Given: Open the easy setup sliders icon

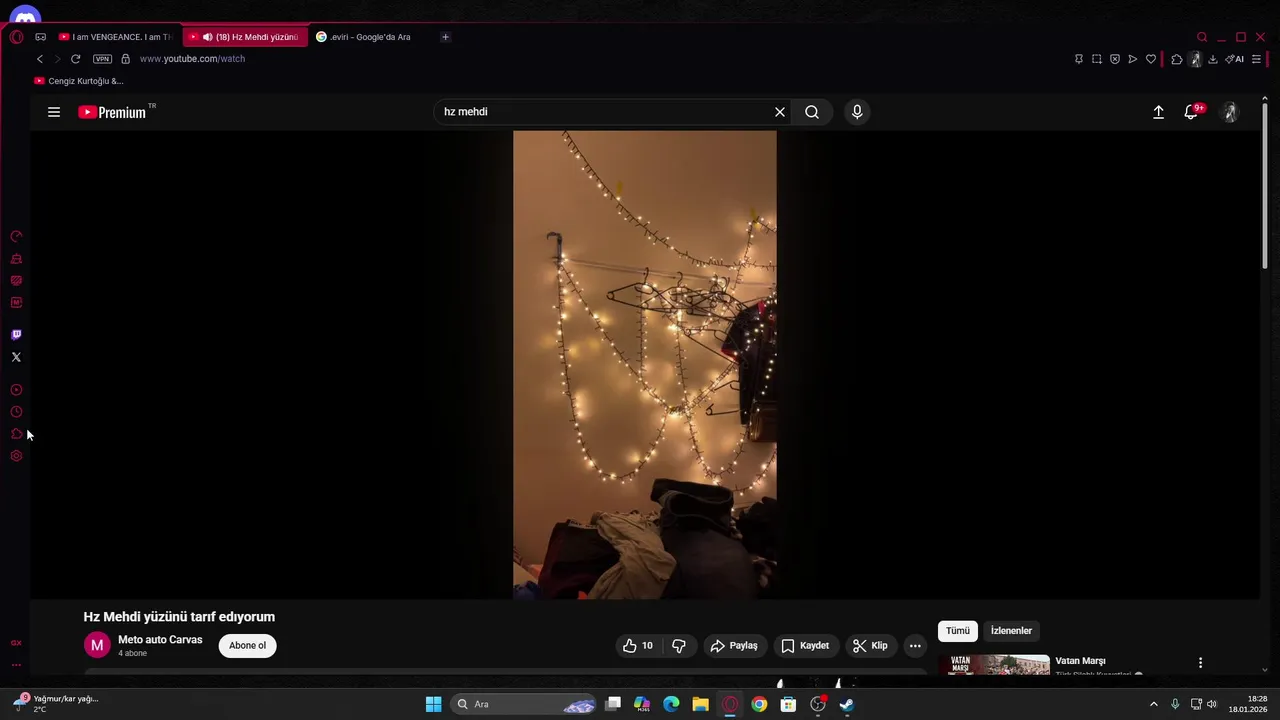Looking at the screenshot, I should pos(1256,59).
